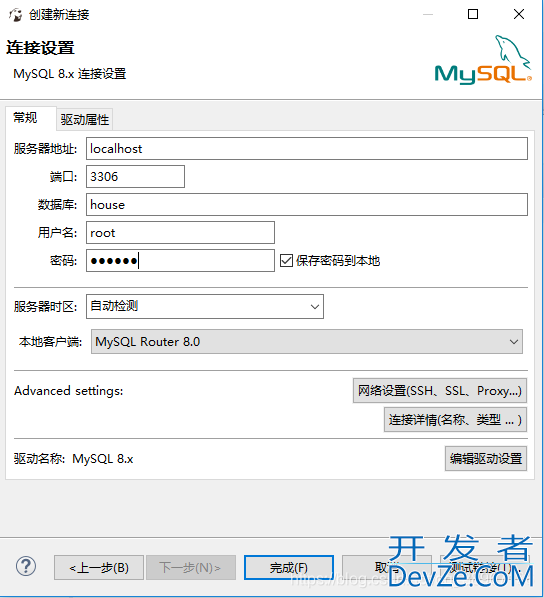Click in the port field showing 3306
This screenshot has height=598, width=544.
[135, 177]
